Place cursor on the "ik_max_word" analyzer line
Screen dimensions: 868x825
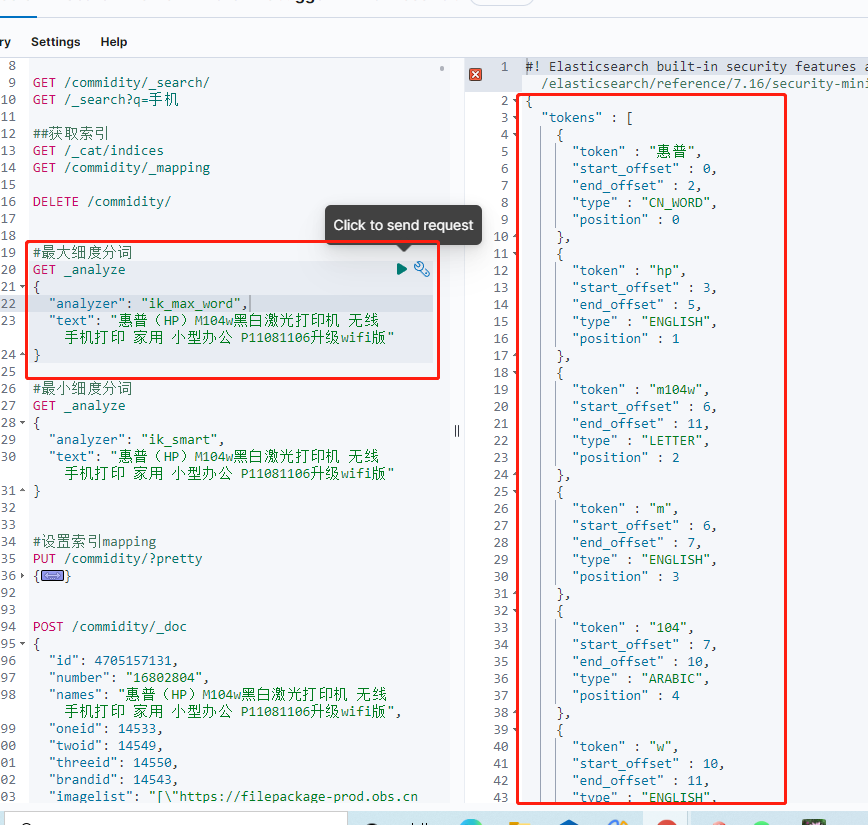(148, 303)
